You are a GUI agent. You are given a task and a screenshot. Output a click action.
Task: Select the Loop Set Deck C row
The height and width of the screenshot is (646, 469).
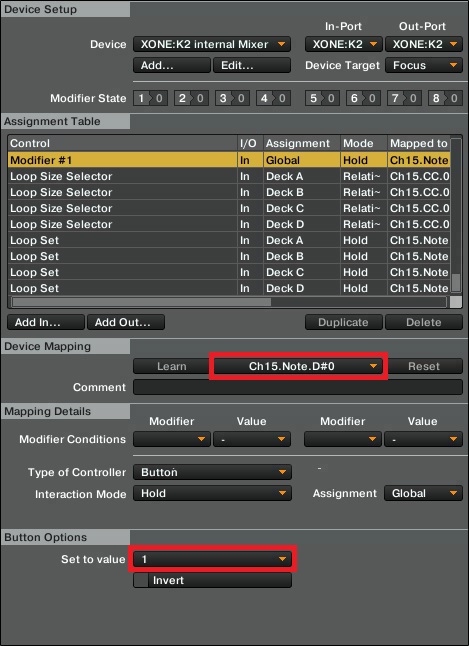tap(229, 272)
